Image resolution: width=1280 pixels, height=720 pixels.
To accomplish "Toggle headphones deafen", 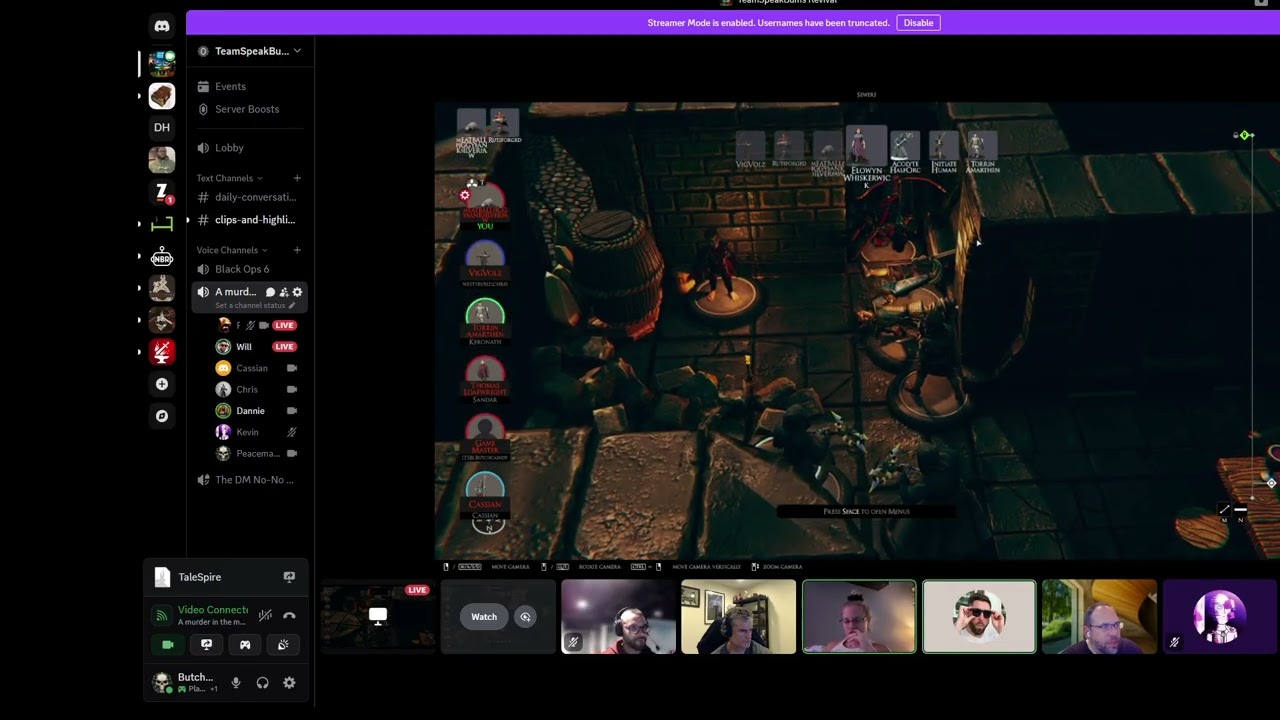I will point(262,683).
